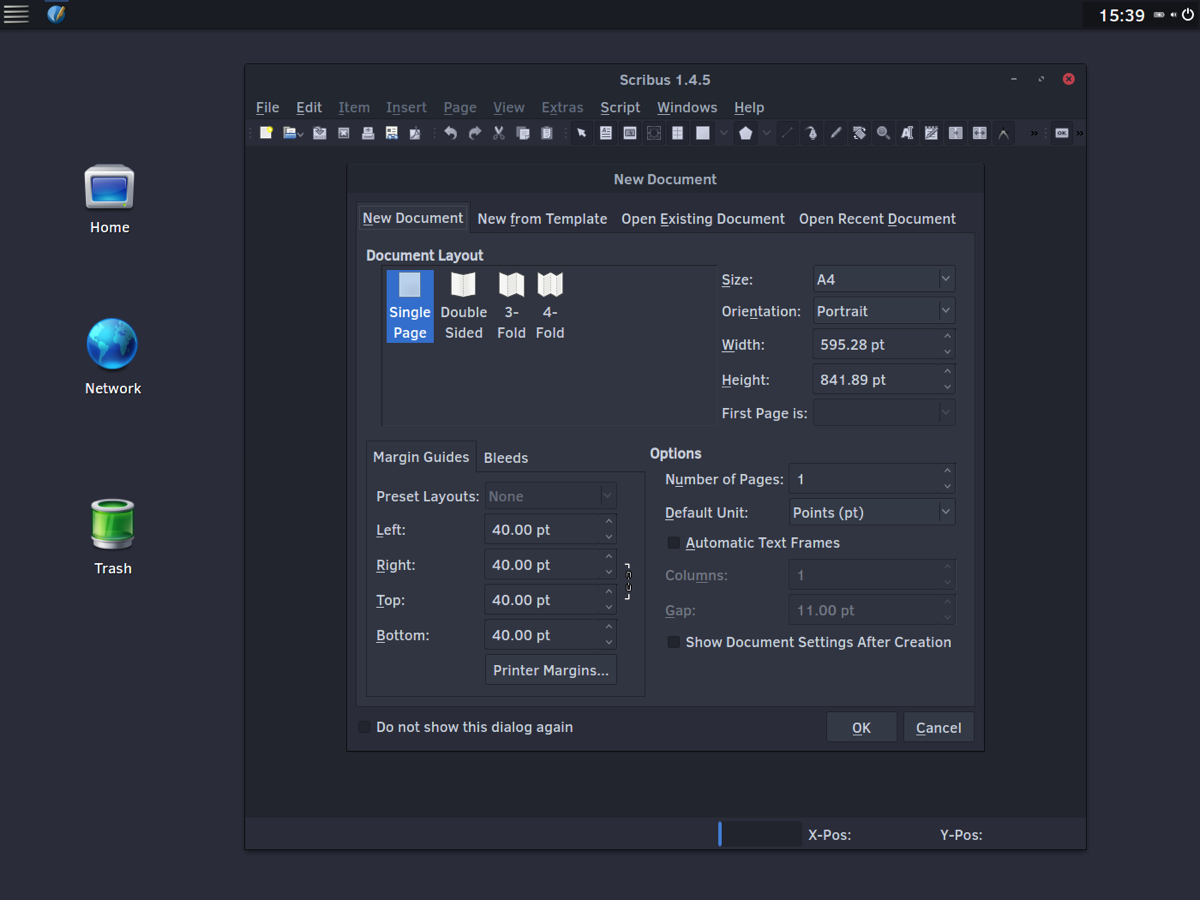Expand the Open toolbar icon's dropdown arrow
The image size is (1200, 900).
click(x=300, y=134)
